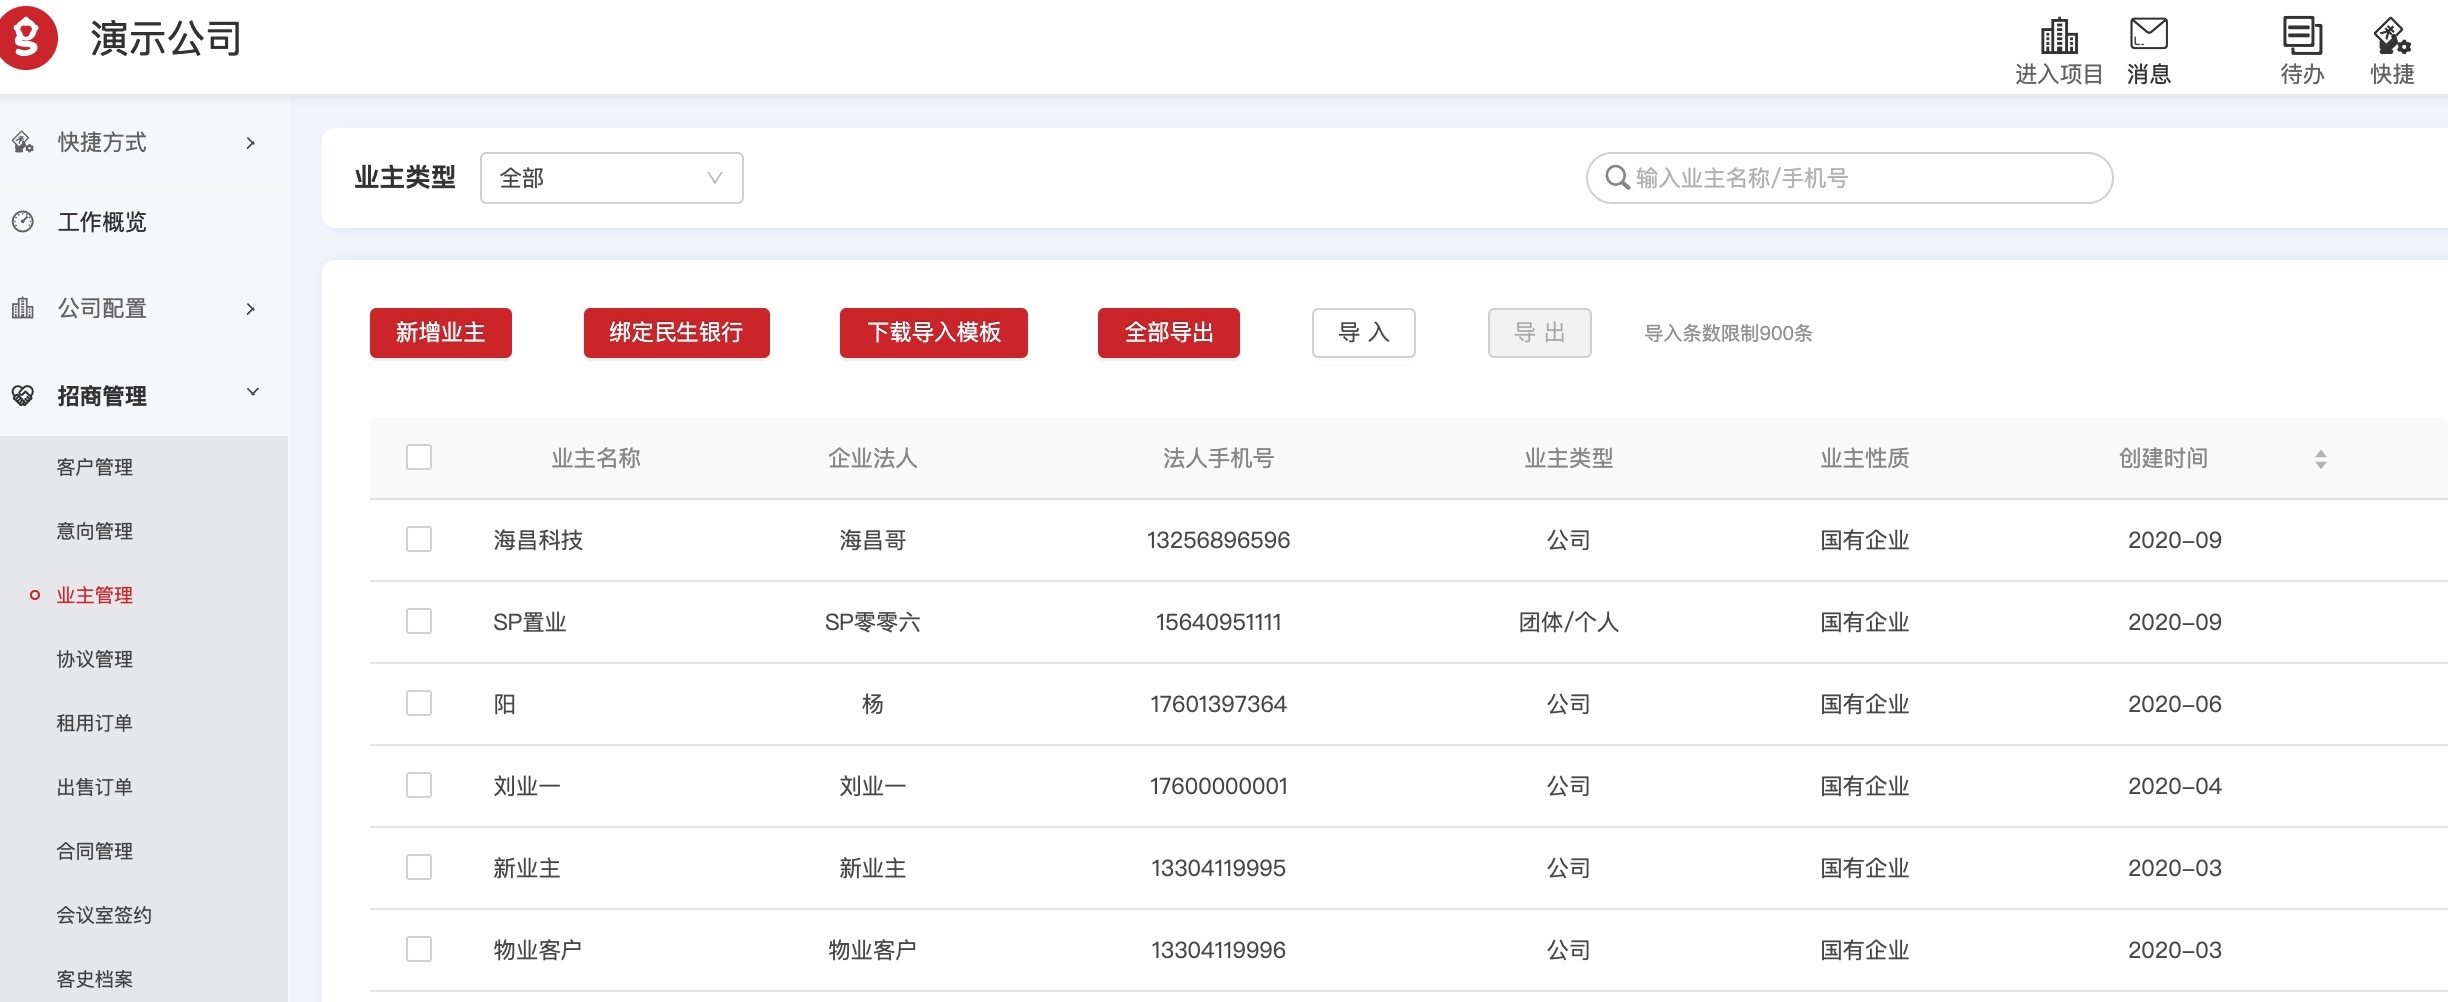Click the search magnifier icon
Viewport: 2448px width, 1002px height.
[x=1616, y=178]
